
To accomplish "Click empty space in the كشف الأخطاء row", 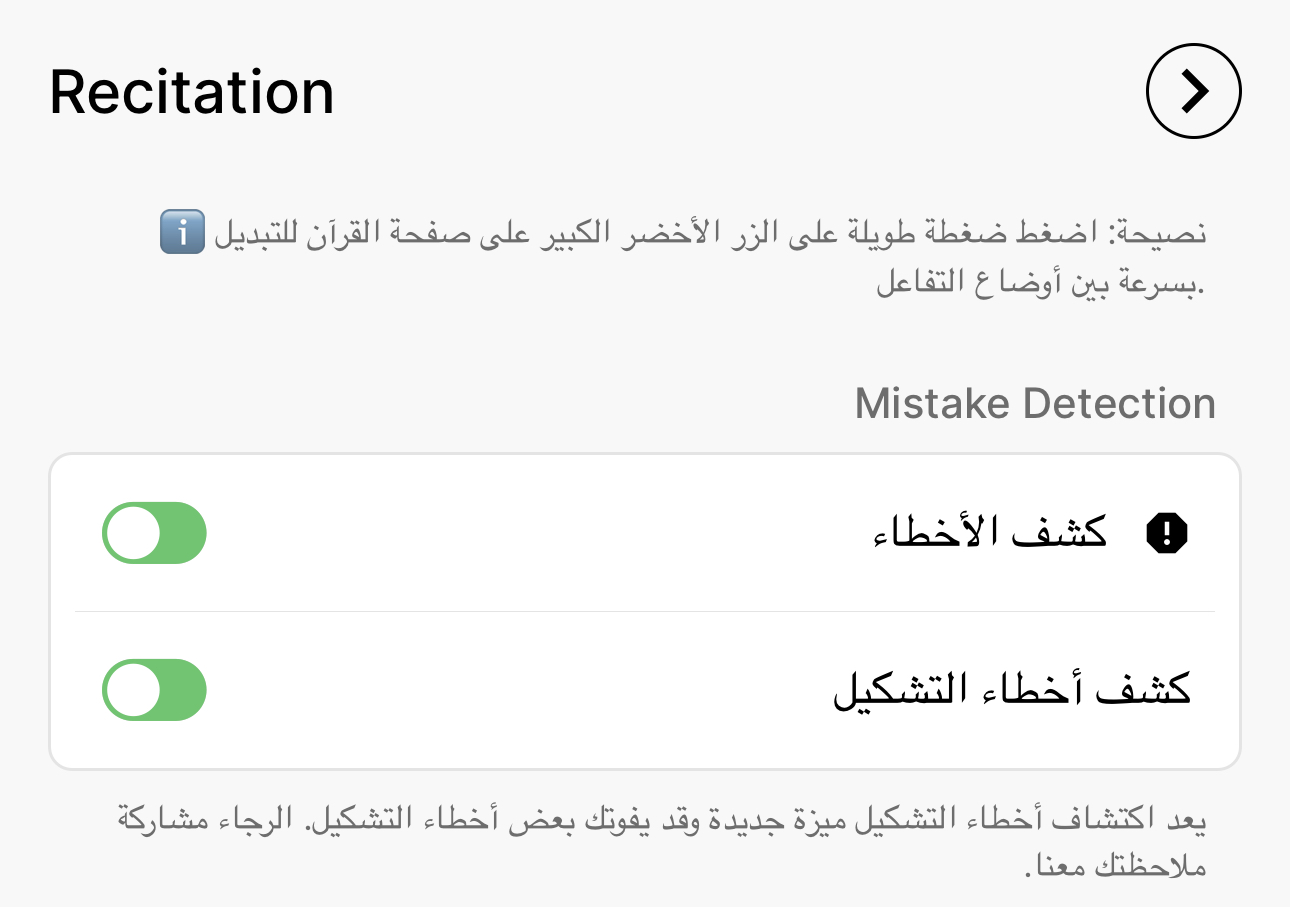I will tap(540, 533).
